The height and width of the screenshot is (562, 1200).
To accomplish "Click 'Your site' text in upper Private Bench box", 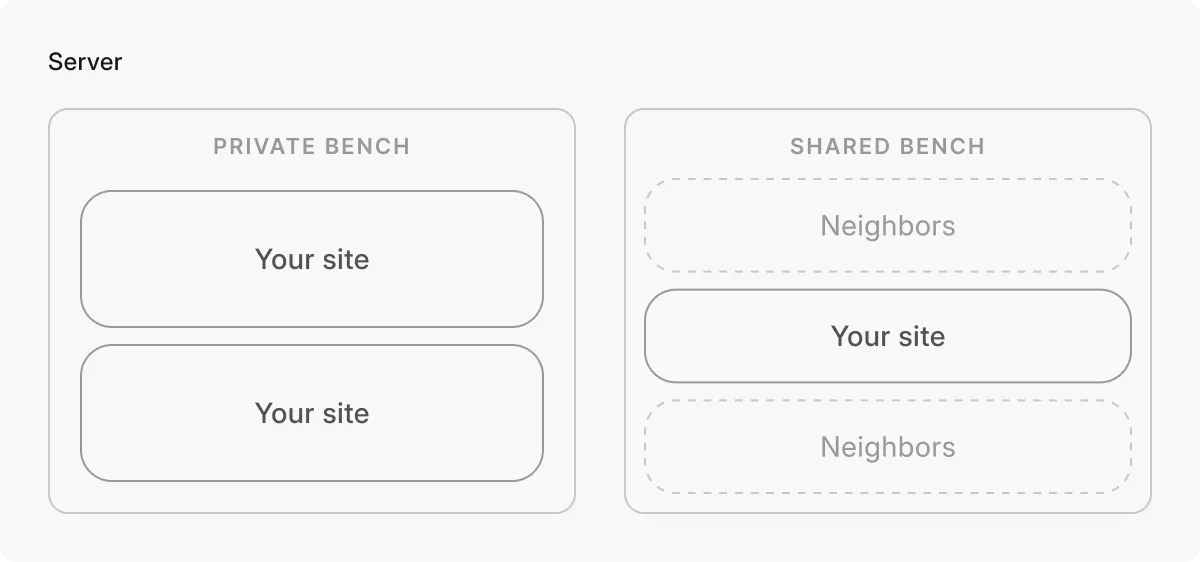I will (x=312, y=259).
